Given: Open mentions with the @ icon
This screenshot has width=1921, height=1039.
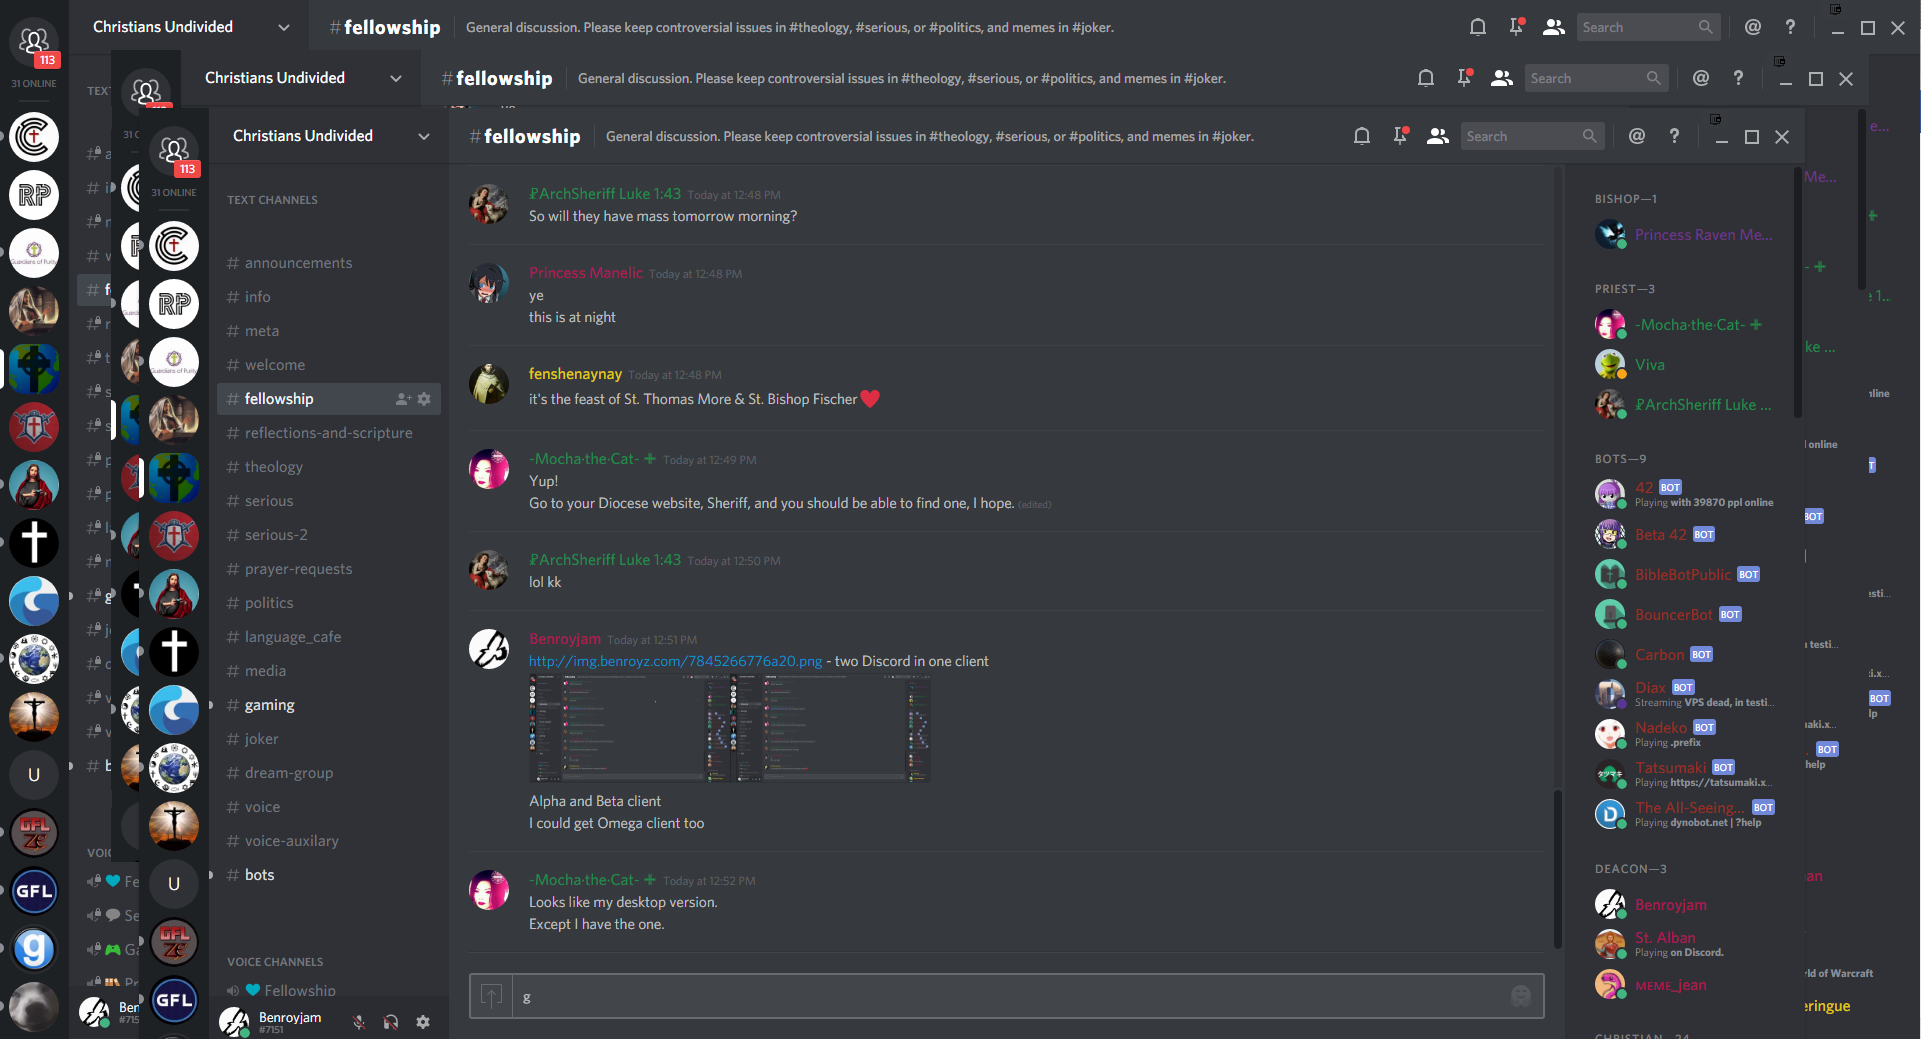Looking at the screenshot, I should pyautogui.click(x=1637, y=136).
